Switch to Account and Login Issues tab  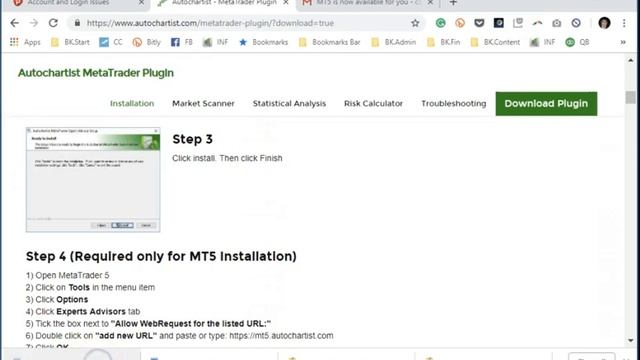pyautogui.click(x=68, y=3)
